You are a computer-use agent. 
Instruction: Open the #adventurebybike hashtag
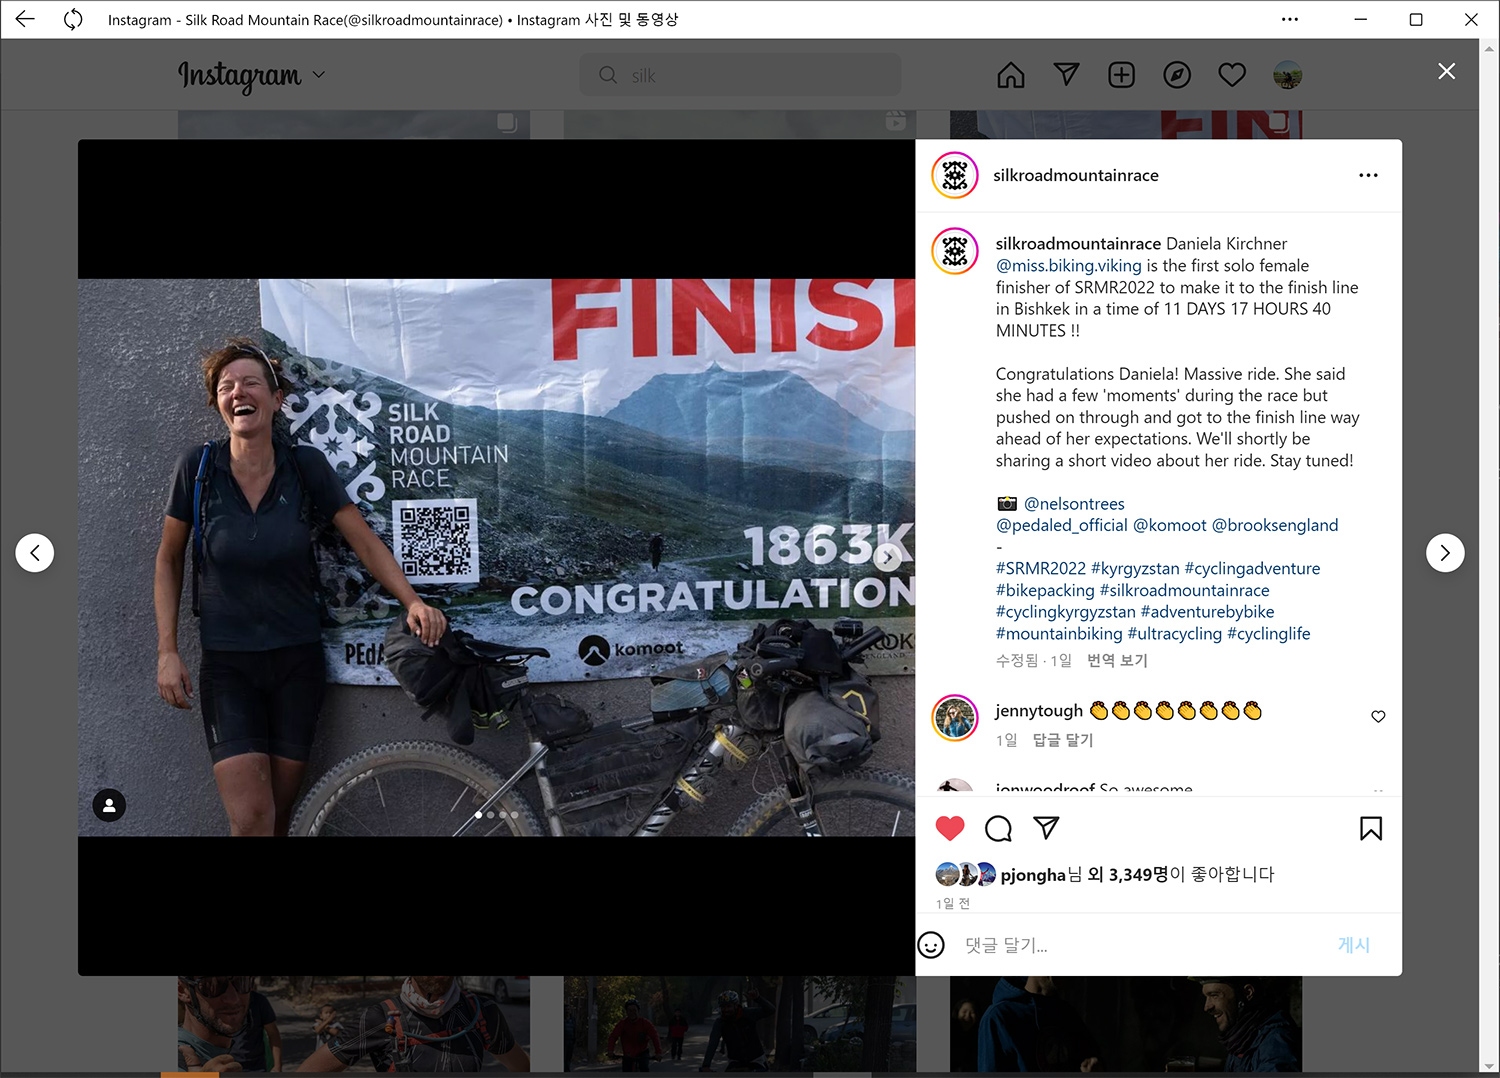coord(1208,612)
